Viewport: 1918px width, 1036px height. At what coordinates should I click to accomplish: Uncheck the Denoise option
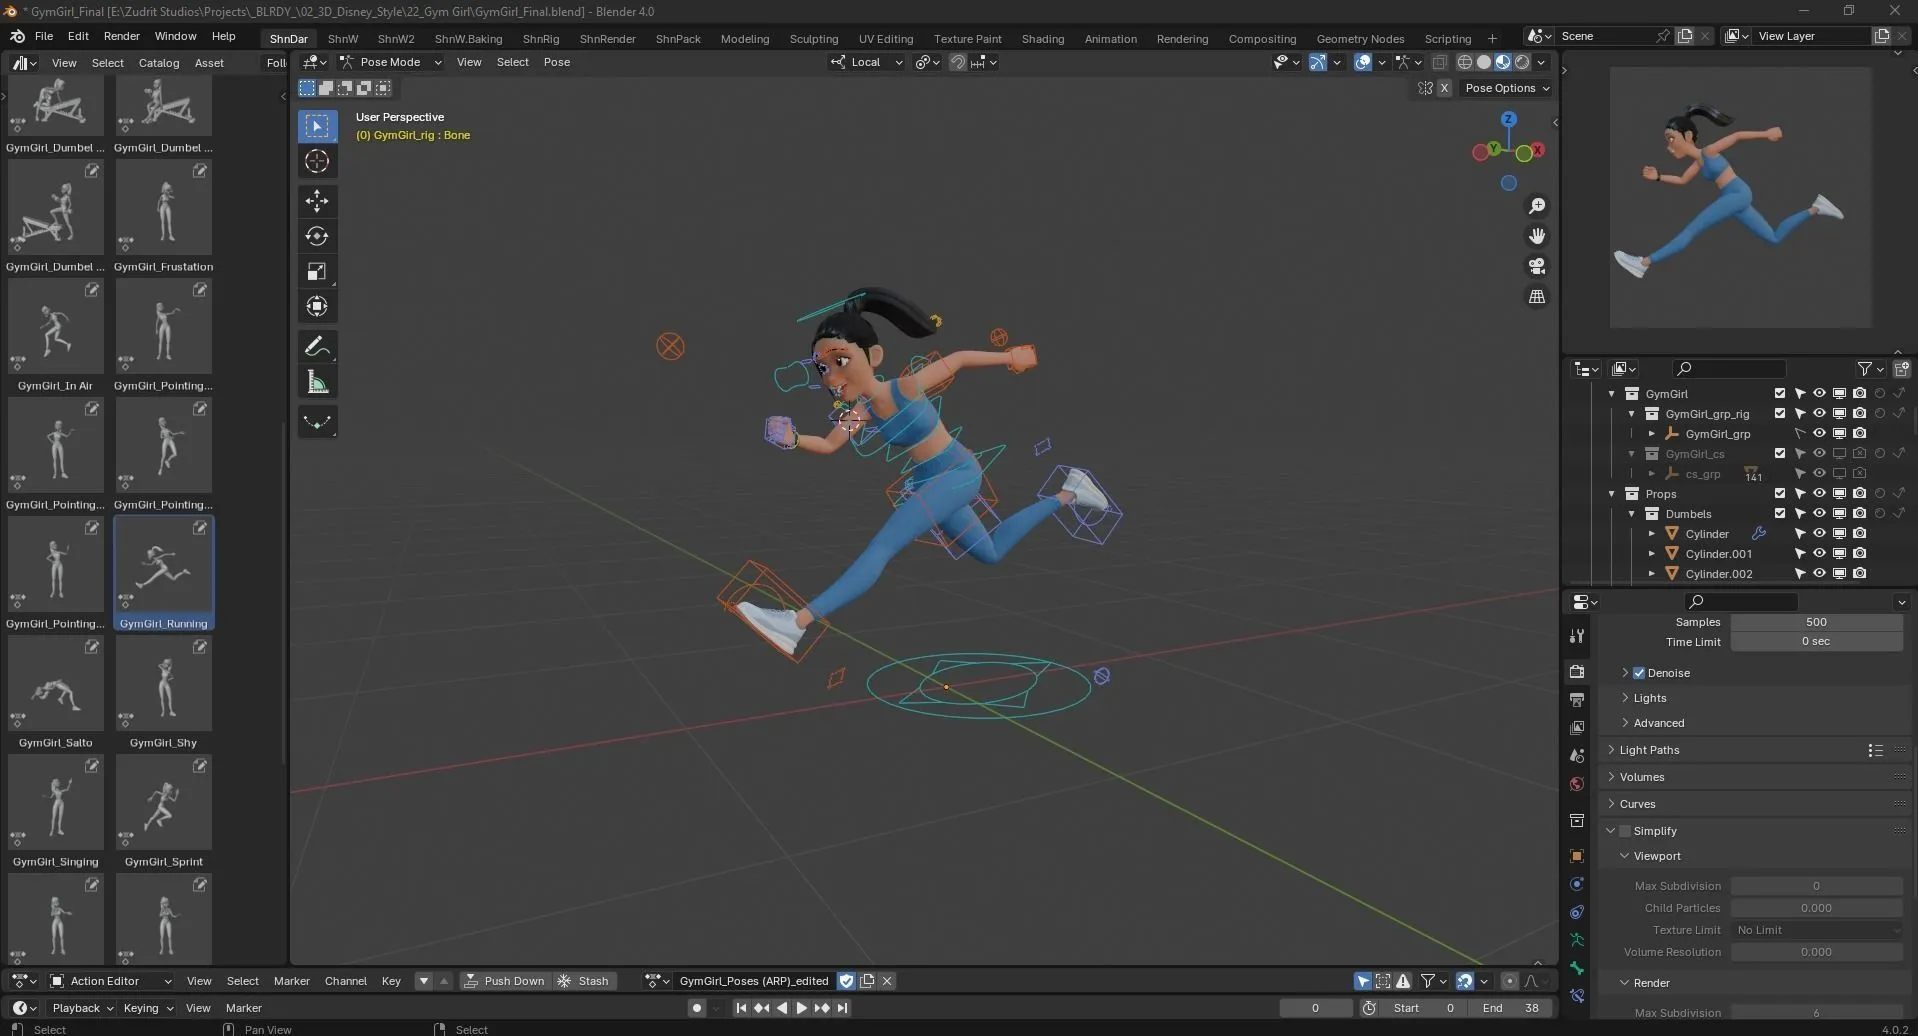(1640, 672)
